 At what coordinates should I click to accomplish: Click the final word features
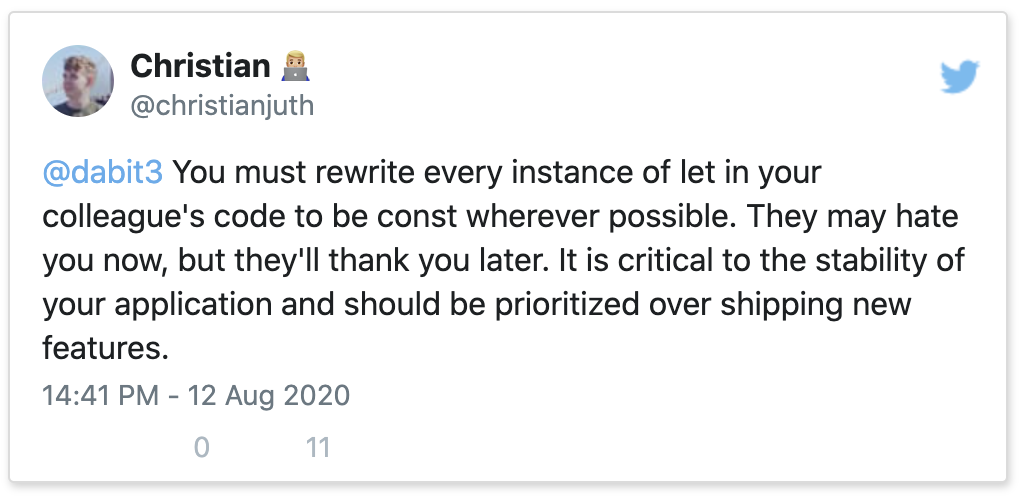106,348
